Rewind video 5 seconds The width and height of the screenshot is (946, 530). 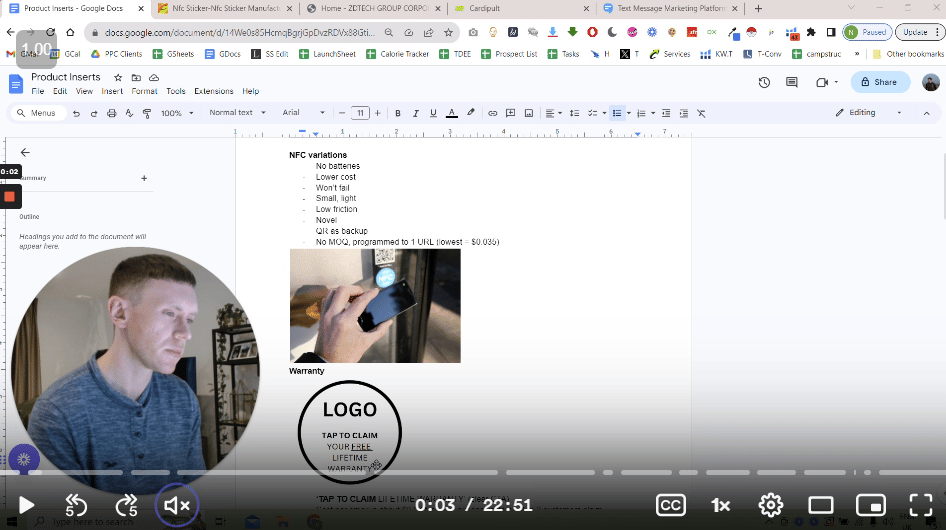pyautogui.click(x=77, y=505)
